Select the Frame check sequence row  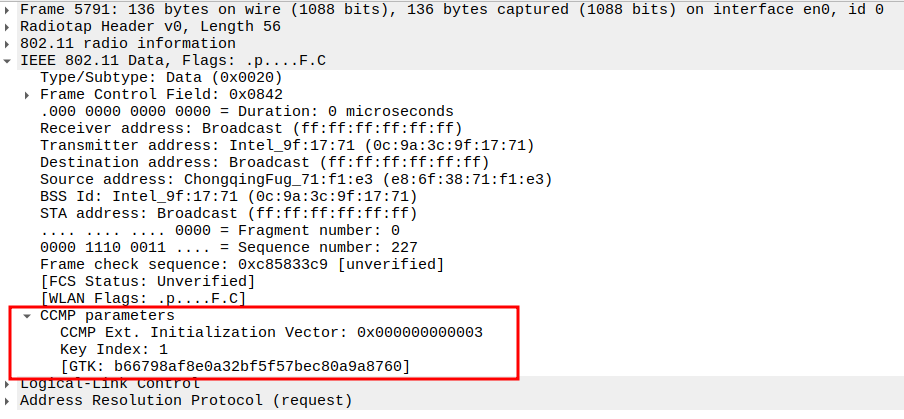[241, 264]
